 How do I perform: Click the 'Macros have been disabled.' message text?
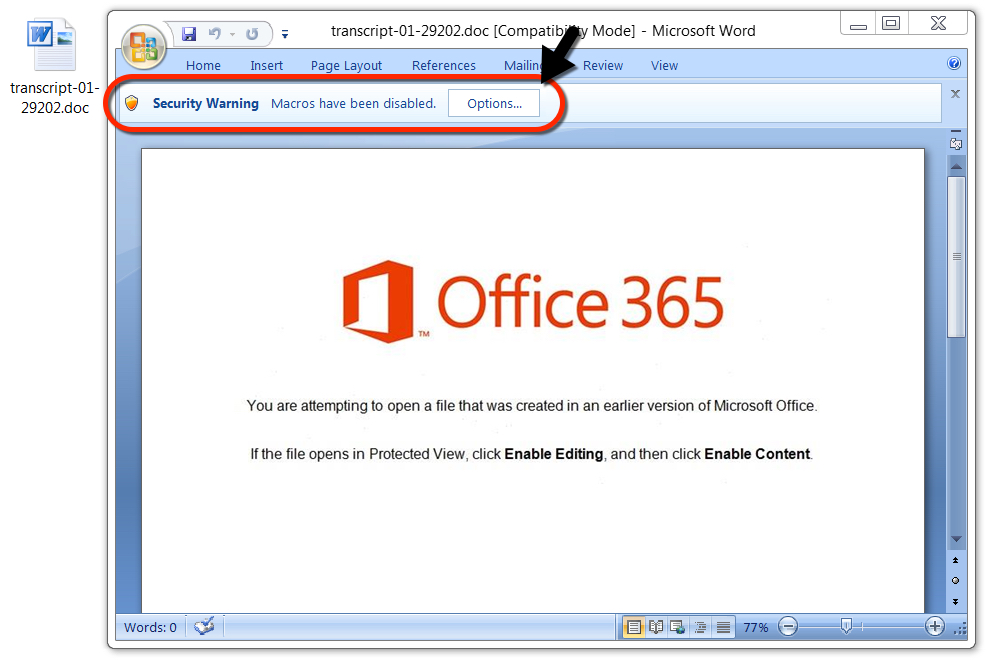point(353,103)
